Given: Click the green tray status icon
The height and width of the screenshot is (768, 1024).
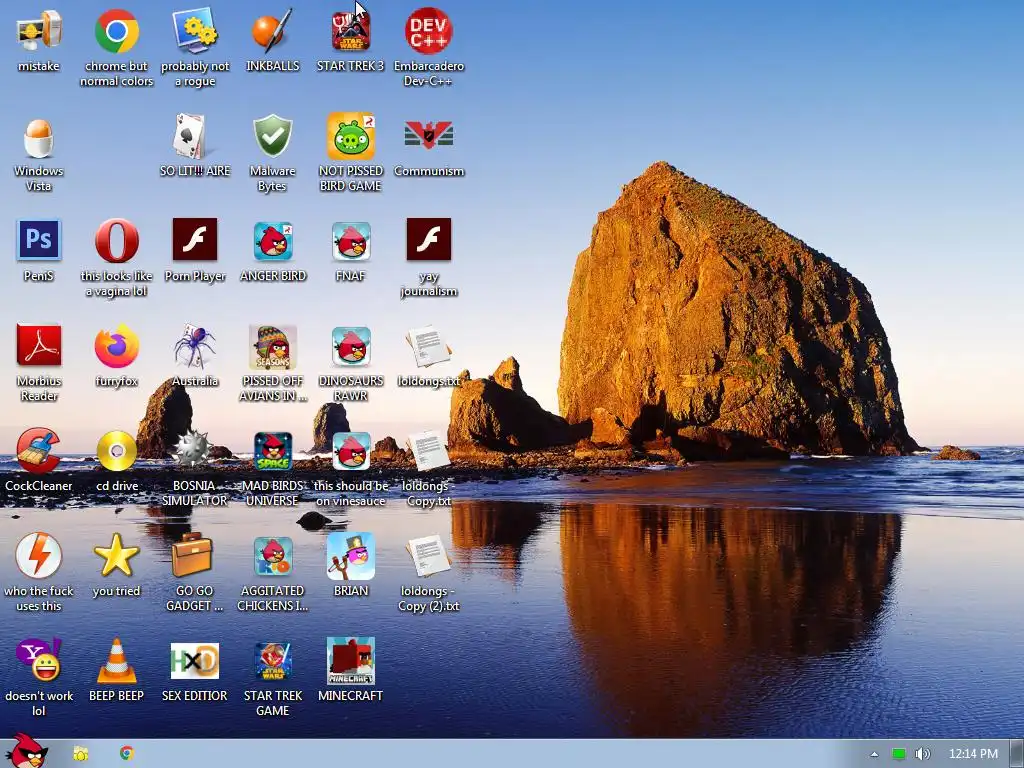Looking at the screenshot, I should coord(899,754).
